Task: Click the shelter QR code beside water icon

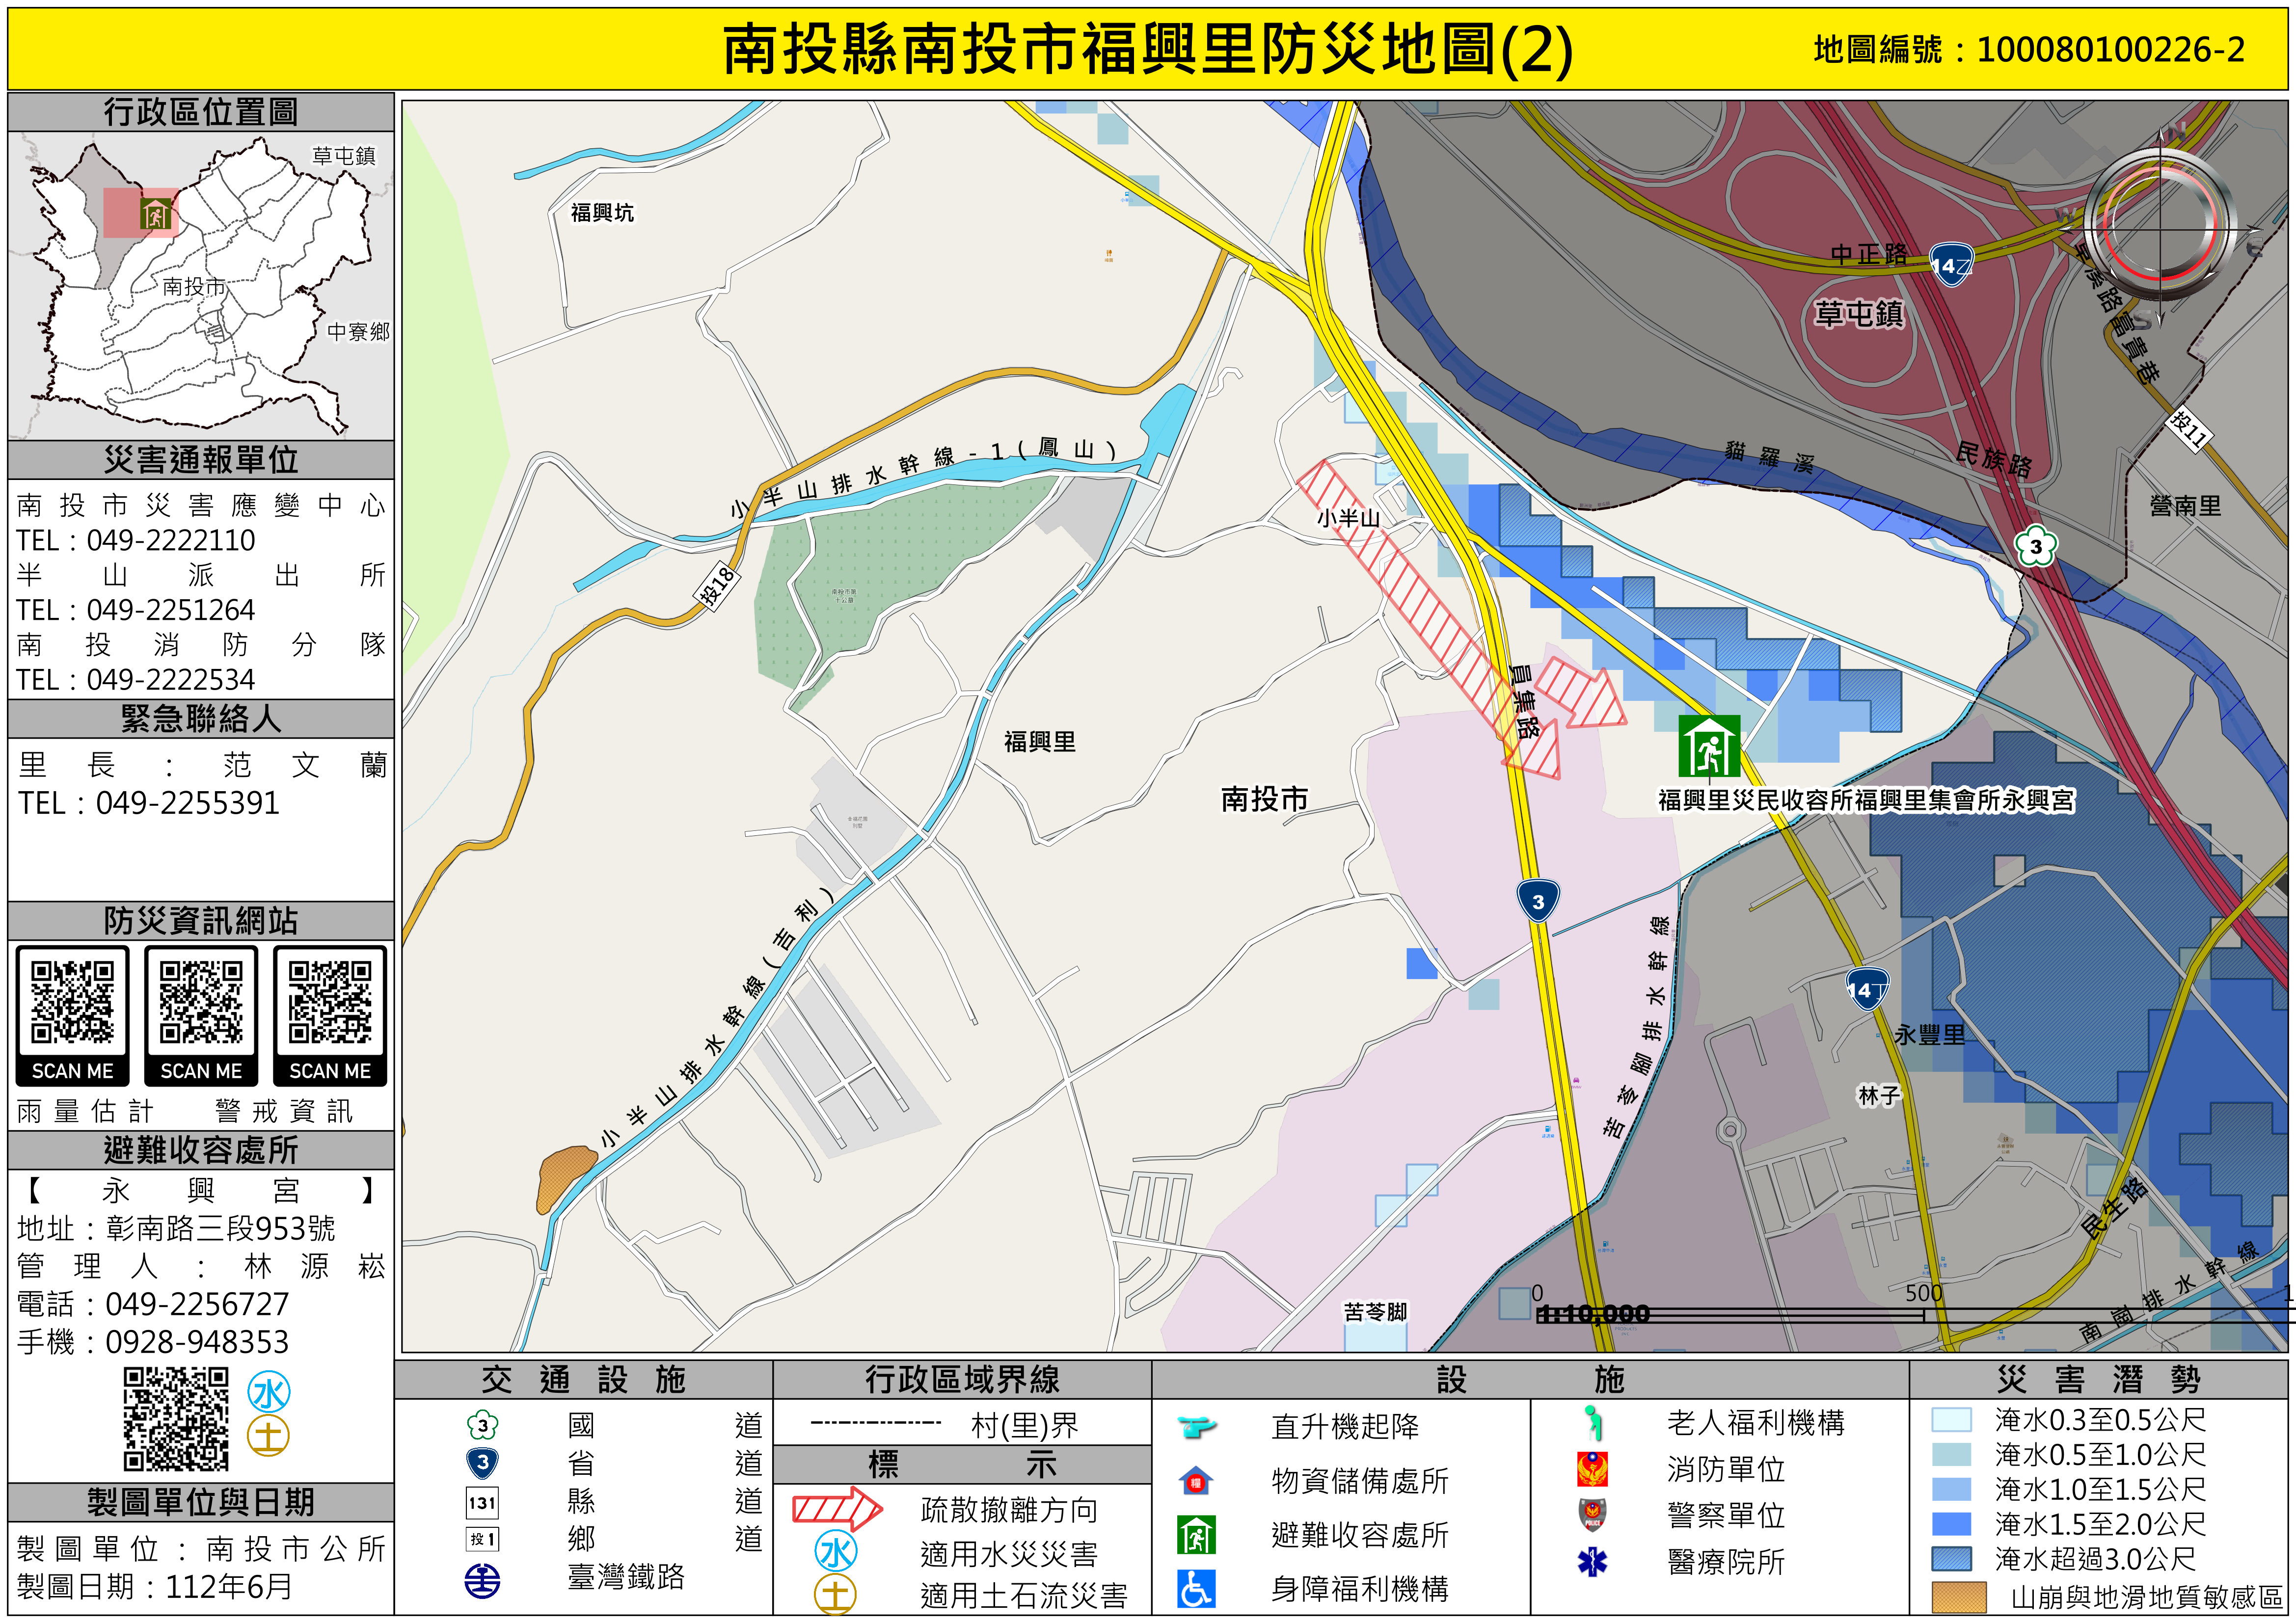Action: click(x=176, y=1418)
